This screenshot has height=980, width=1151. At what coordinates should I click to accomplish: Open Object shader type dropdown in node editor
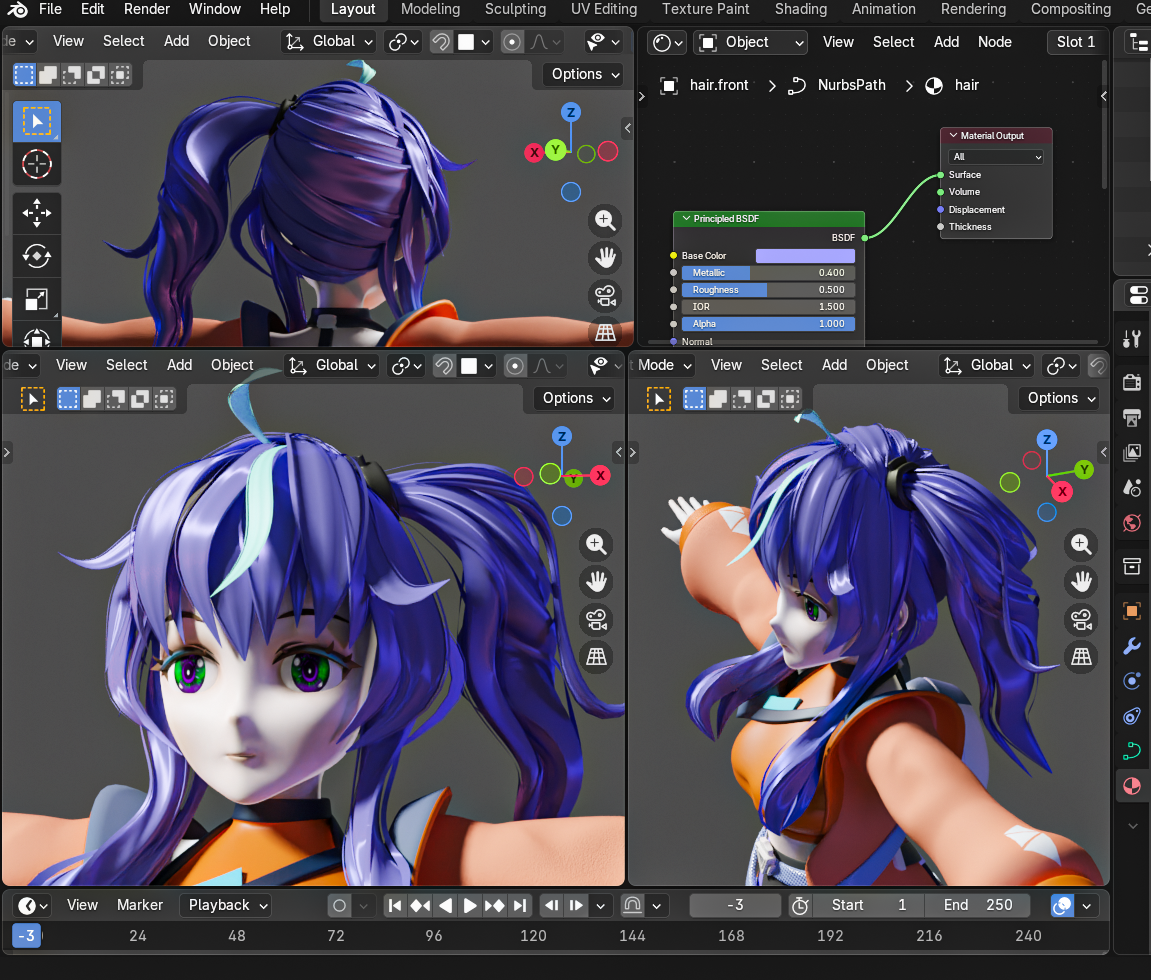(750, 43)
